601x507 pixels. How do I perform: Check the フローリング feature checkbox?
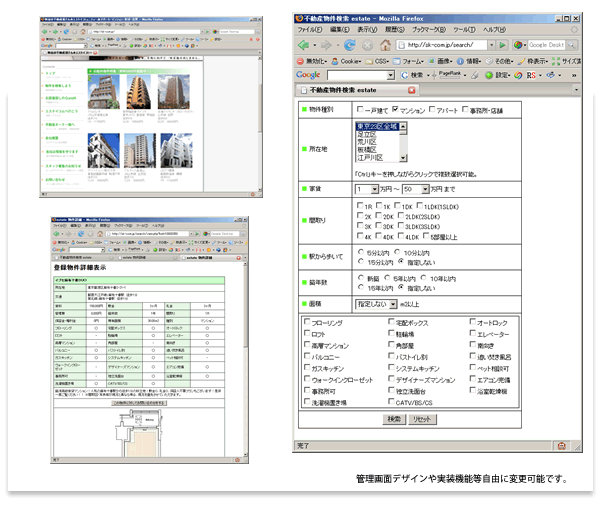pyautogui.click(x=307, y=322)
